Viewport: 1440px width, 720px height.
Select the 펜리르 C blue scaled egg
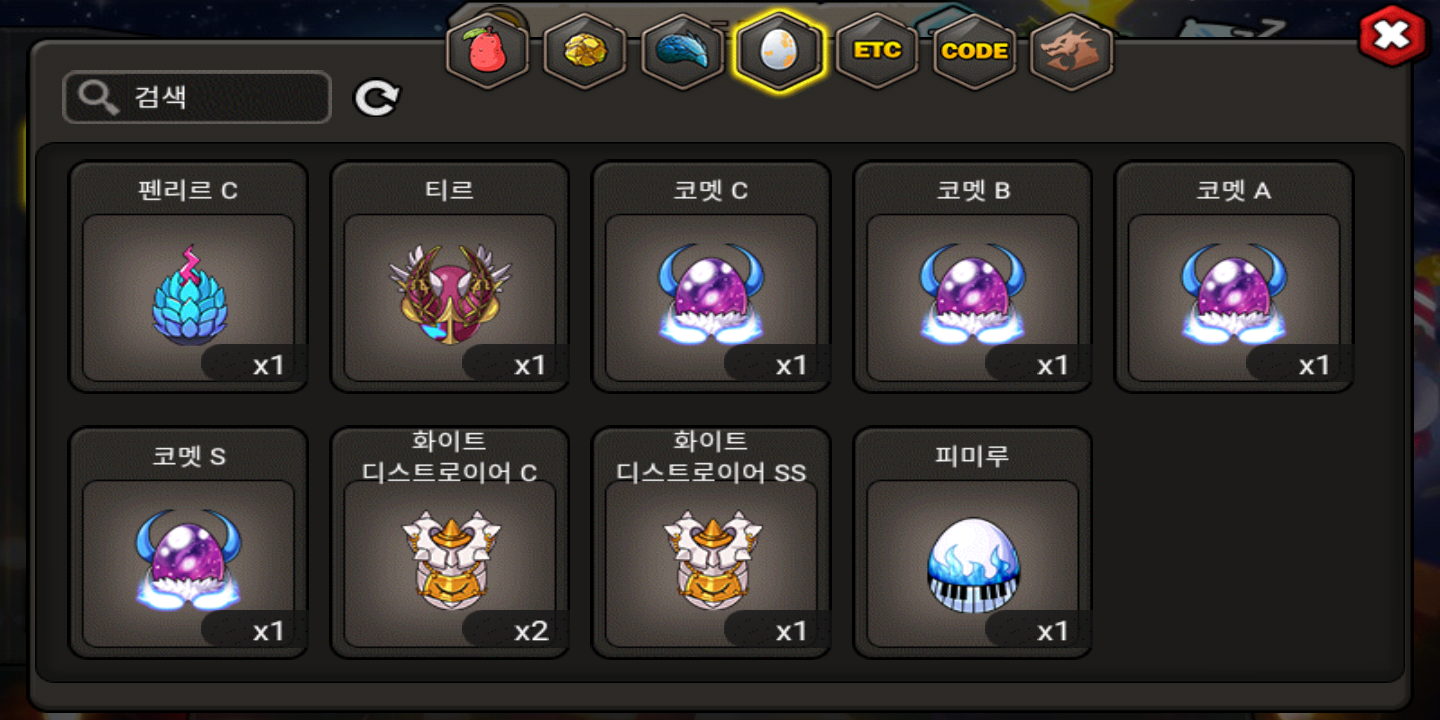pos(188,277)
